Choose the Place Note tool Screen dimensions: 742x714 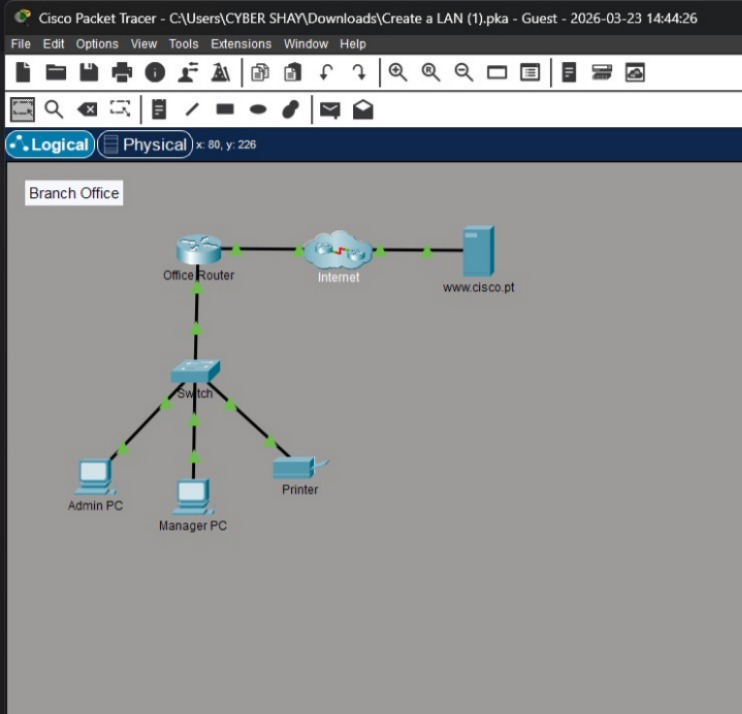(x=159, y=110)
